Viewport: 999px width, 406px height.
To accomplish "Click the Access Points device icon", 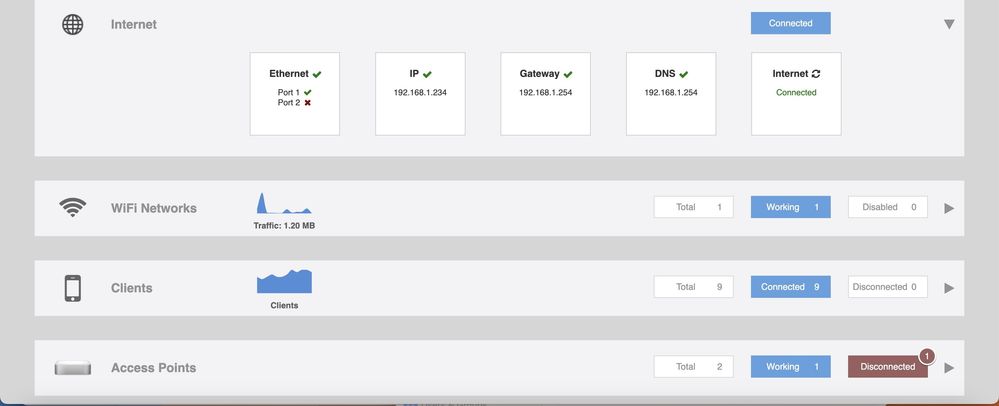I will click(x=72, y=368).
